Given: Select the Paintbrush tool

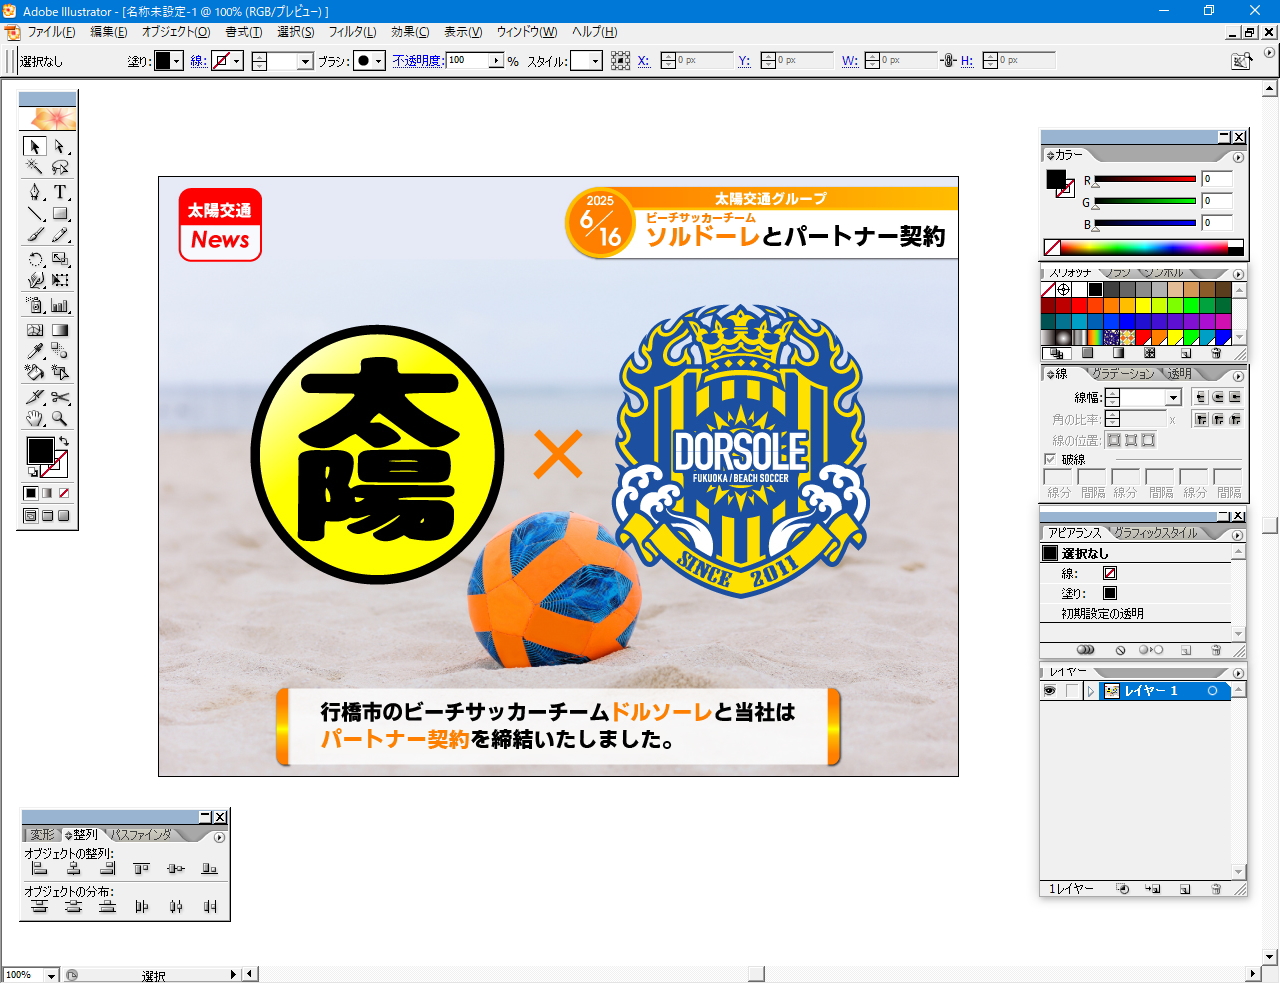Looking at the screenshot, I should tap(35, 234).
